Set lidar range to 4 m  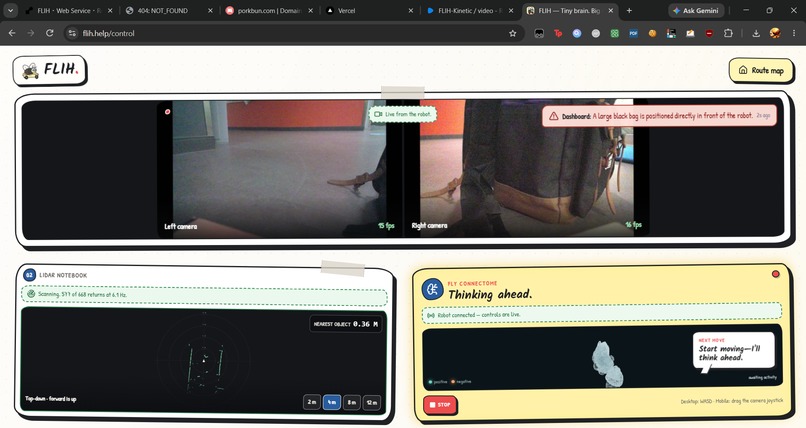(332, 402)
